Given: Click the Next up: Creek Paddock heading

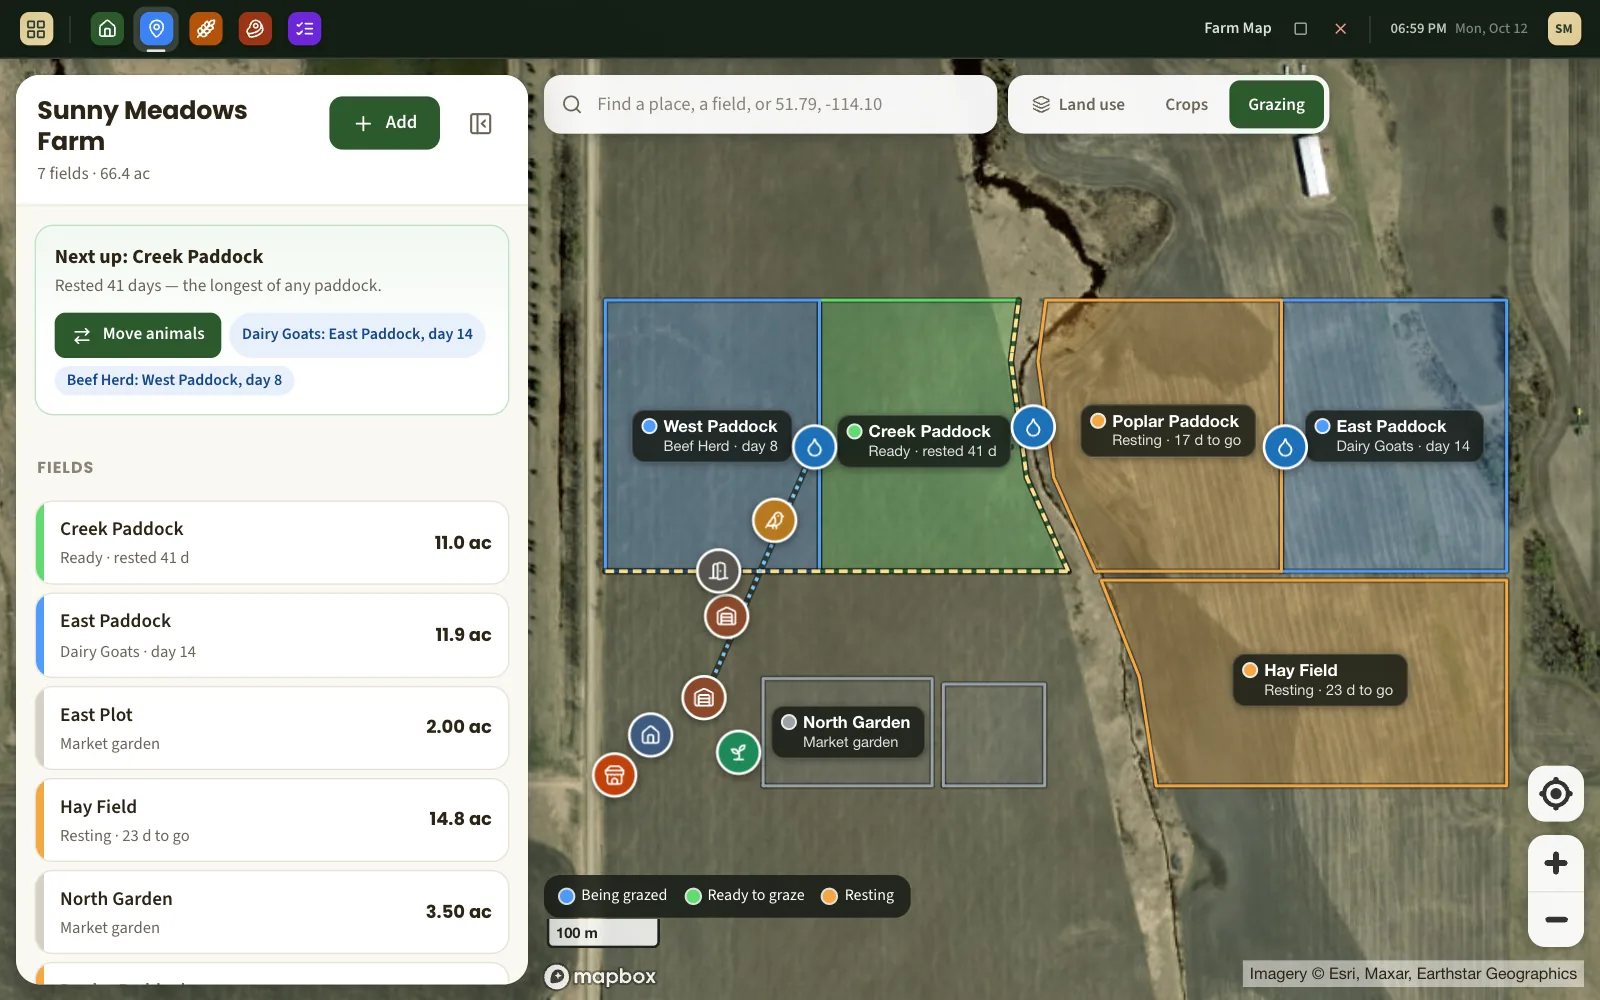Looking at the screenshot, I should tap(159, 257).
